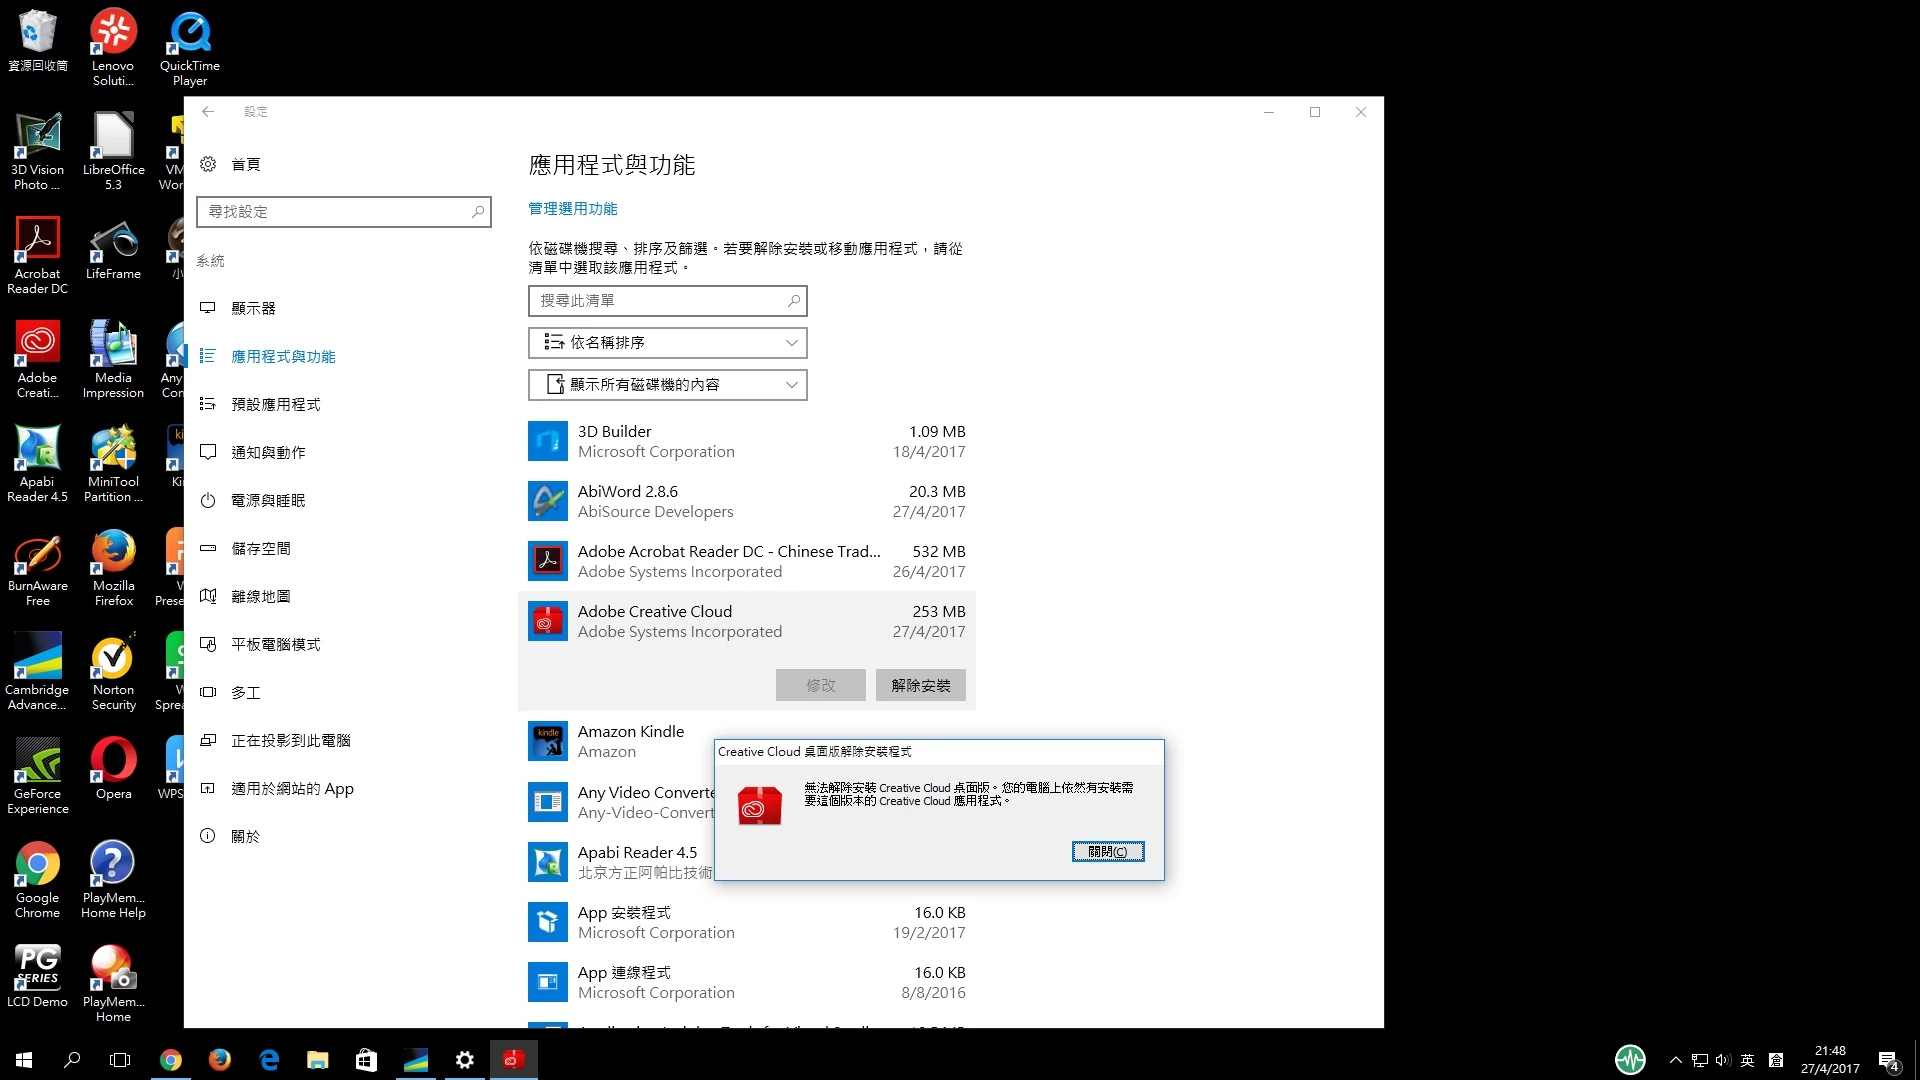Click the Amazon Kindle app icon

547,741
